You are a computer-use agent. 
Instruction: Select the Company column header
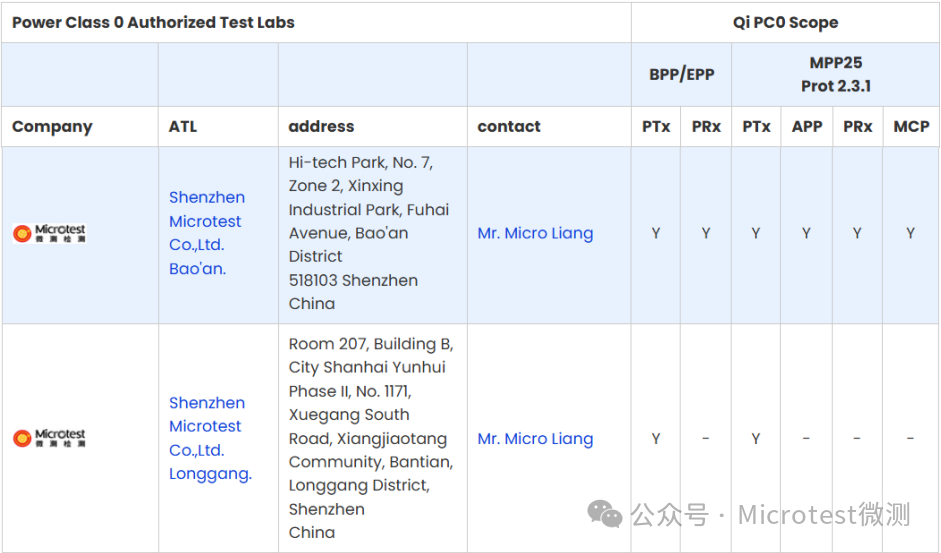pos(52,127)
